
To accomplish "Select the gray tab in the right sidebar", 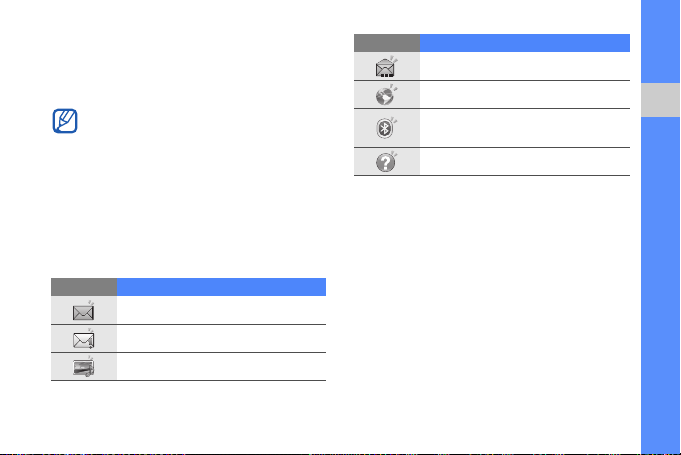I will (x=660, y=100).
